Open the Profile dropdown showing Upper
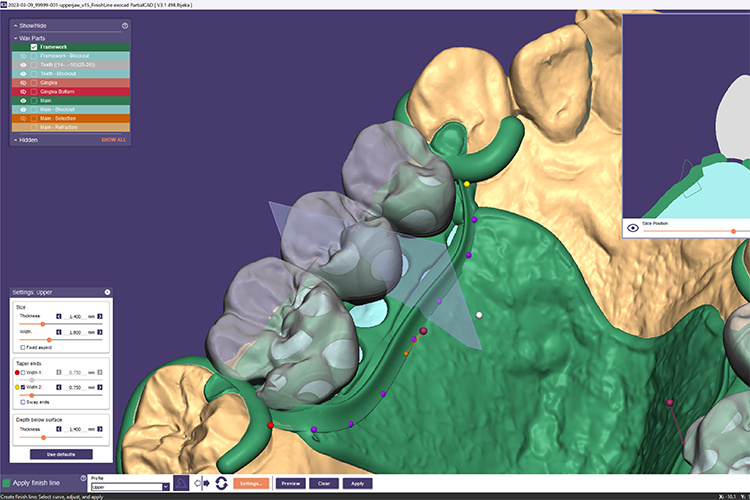750x500 pixels. (130, 487)
